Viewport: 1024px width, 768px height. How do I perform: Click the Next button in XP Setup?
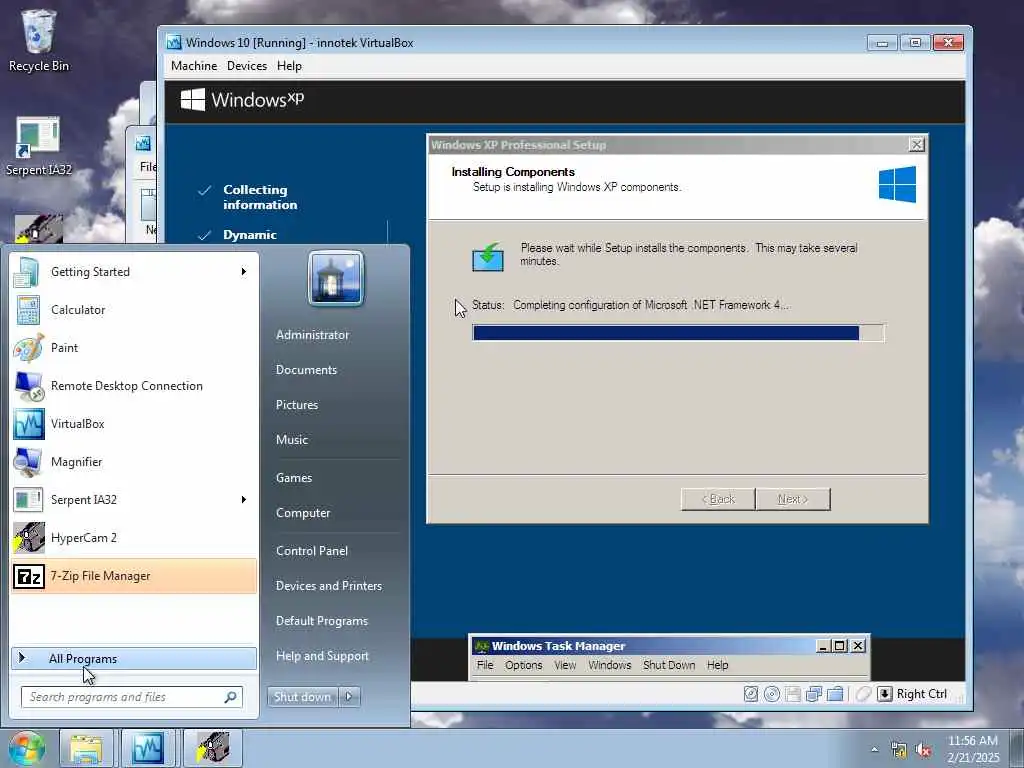[x=793, y=499]
